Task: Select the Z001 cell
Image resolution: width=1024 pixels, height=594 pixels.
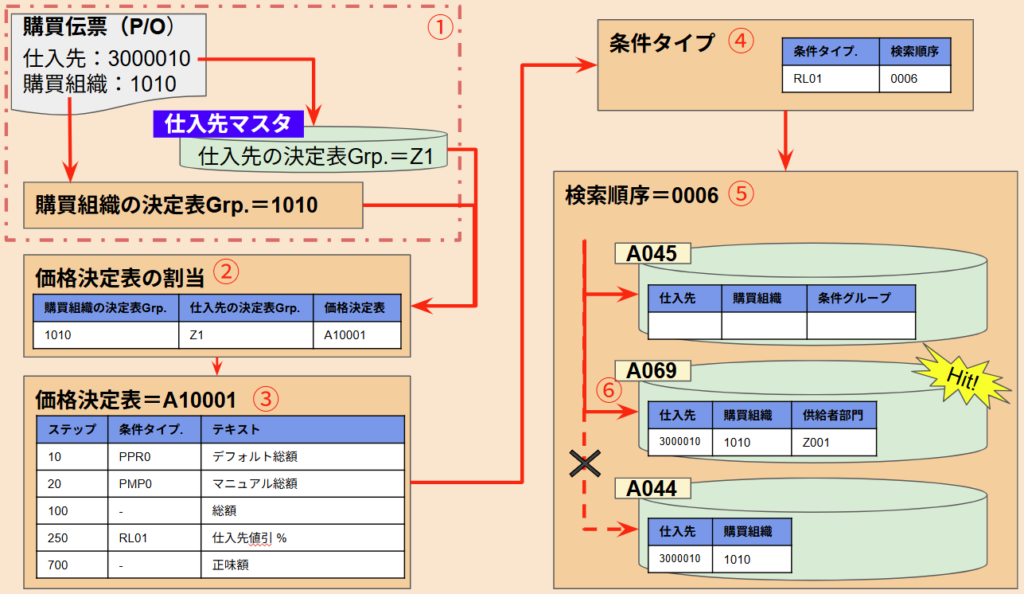Action: tap(834, 442)
